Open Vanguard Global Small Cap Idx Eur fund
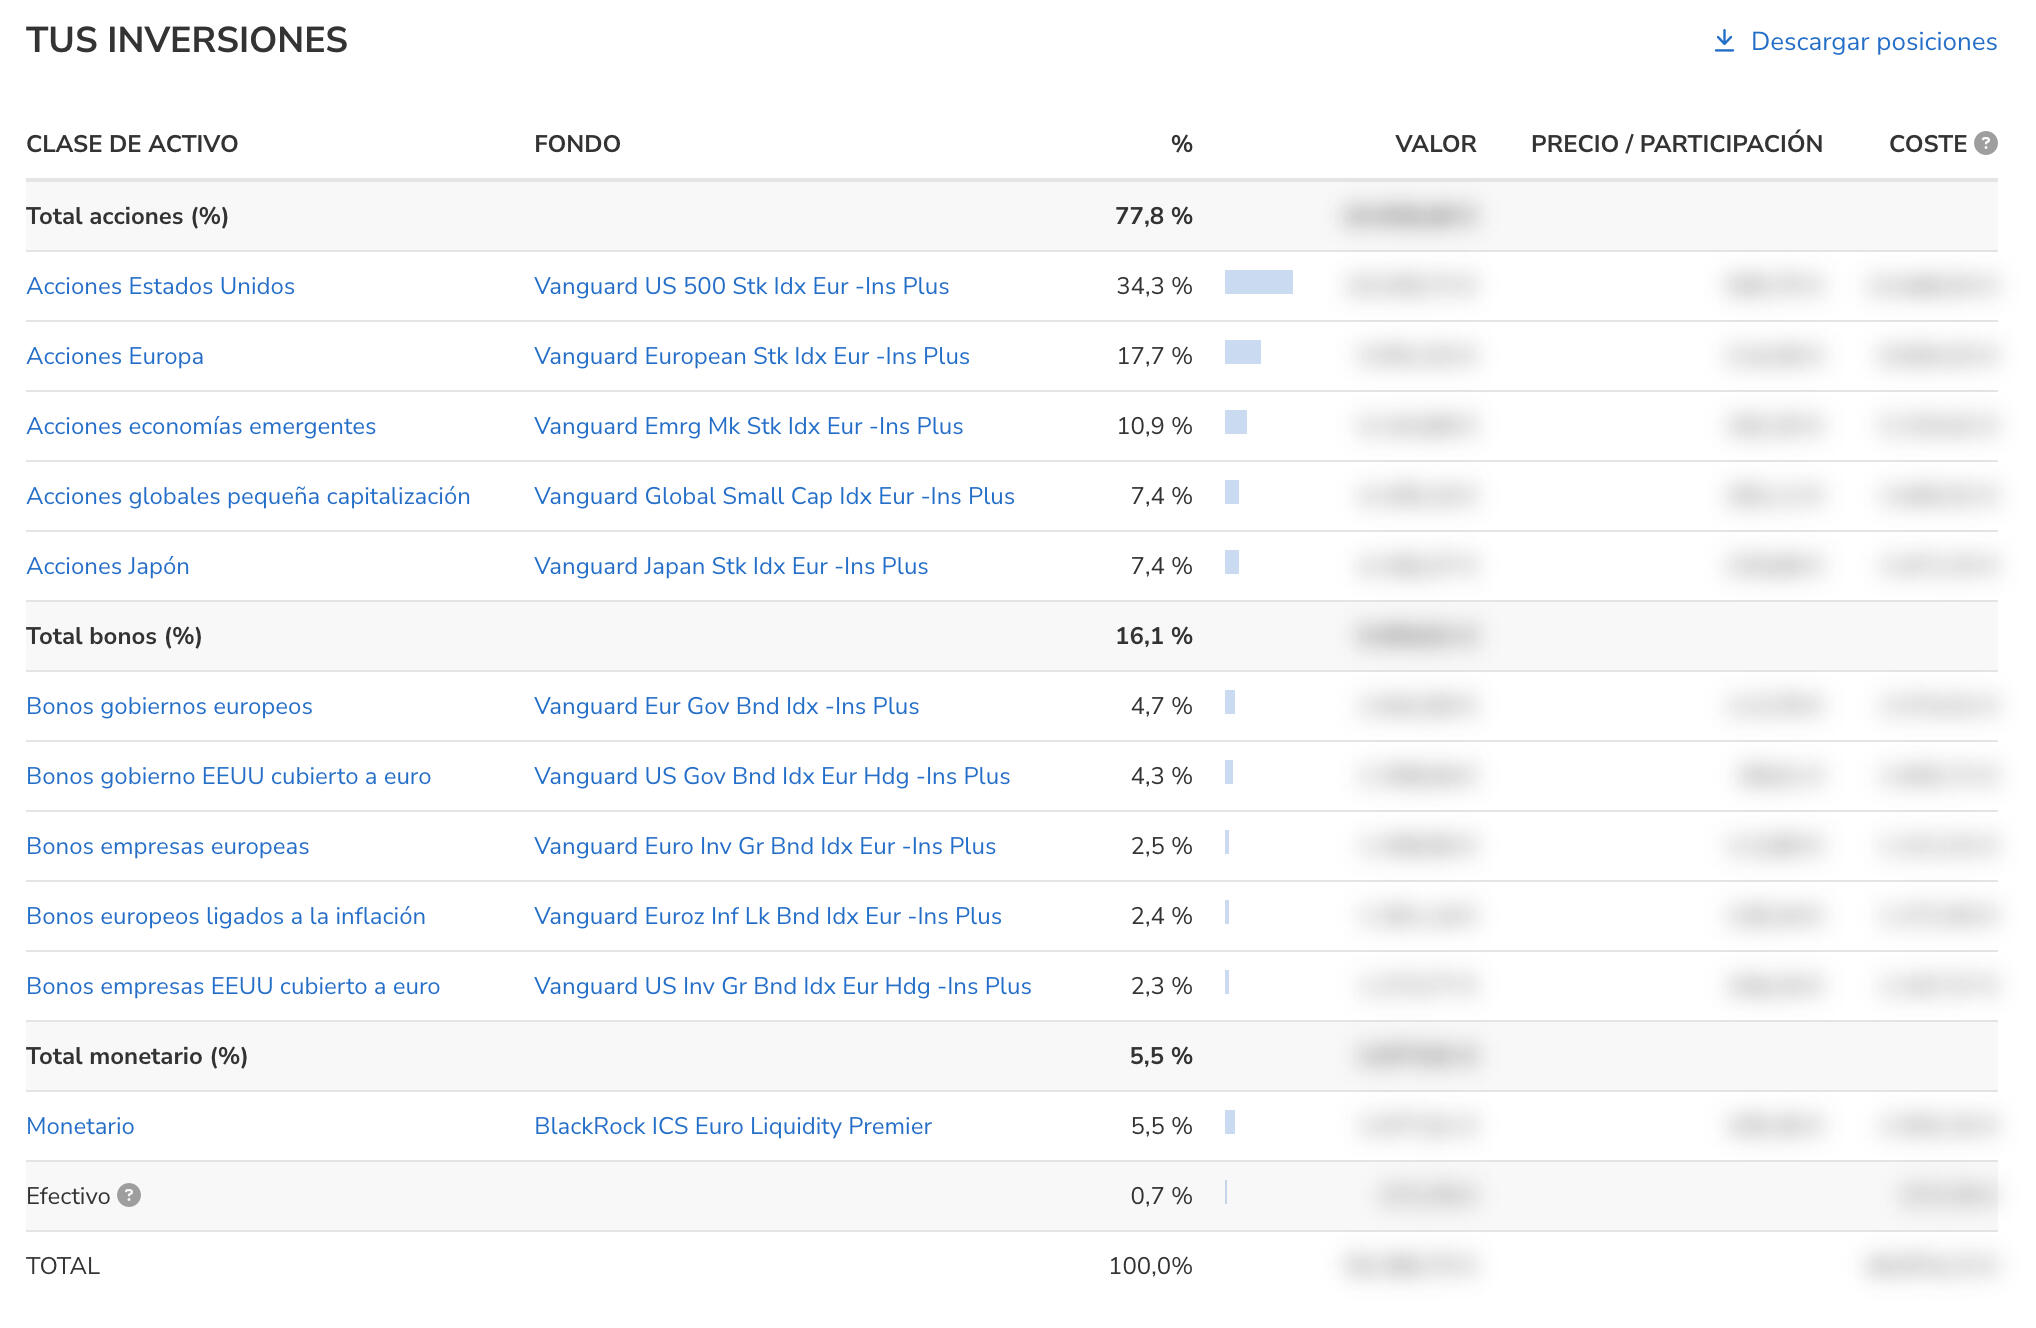The width and height of the screenshot is (2036, 1328). (x=774, y=496)
